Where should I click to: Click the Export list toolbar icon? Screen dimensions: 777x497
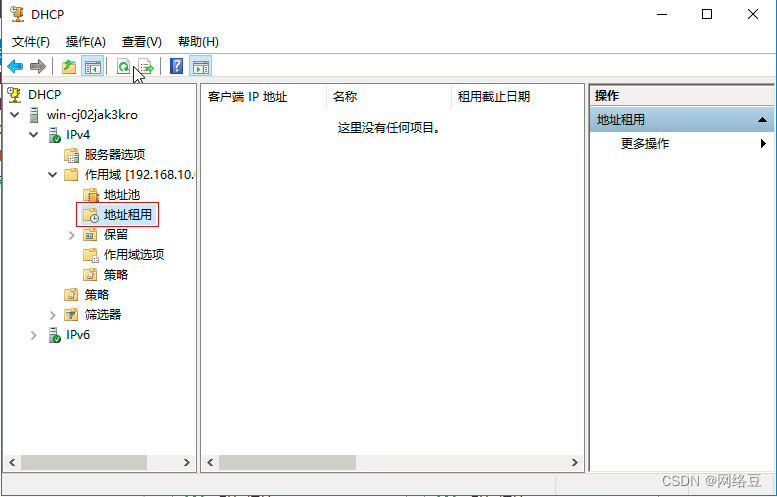(146, 66)
